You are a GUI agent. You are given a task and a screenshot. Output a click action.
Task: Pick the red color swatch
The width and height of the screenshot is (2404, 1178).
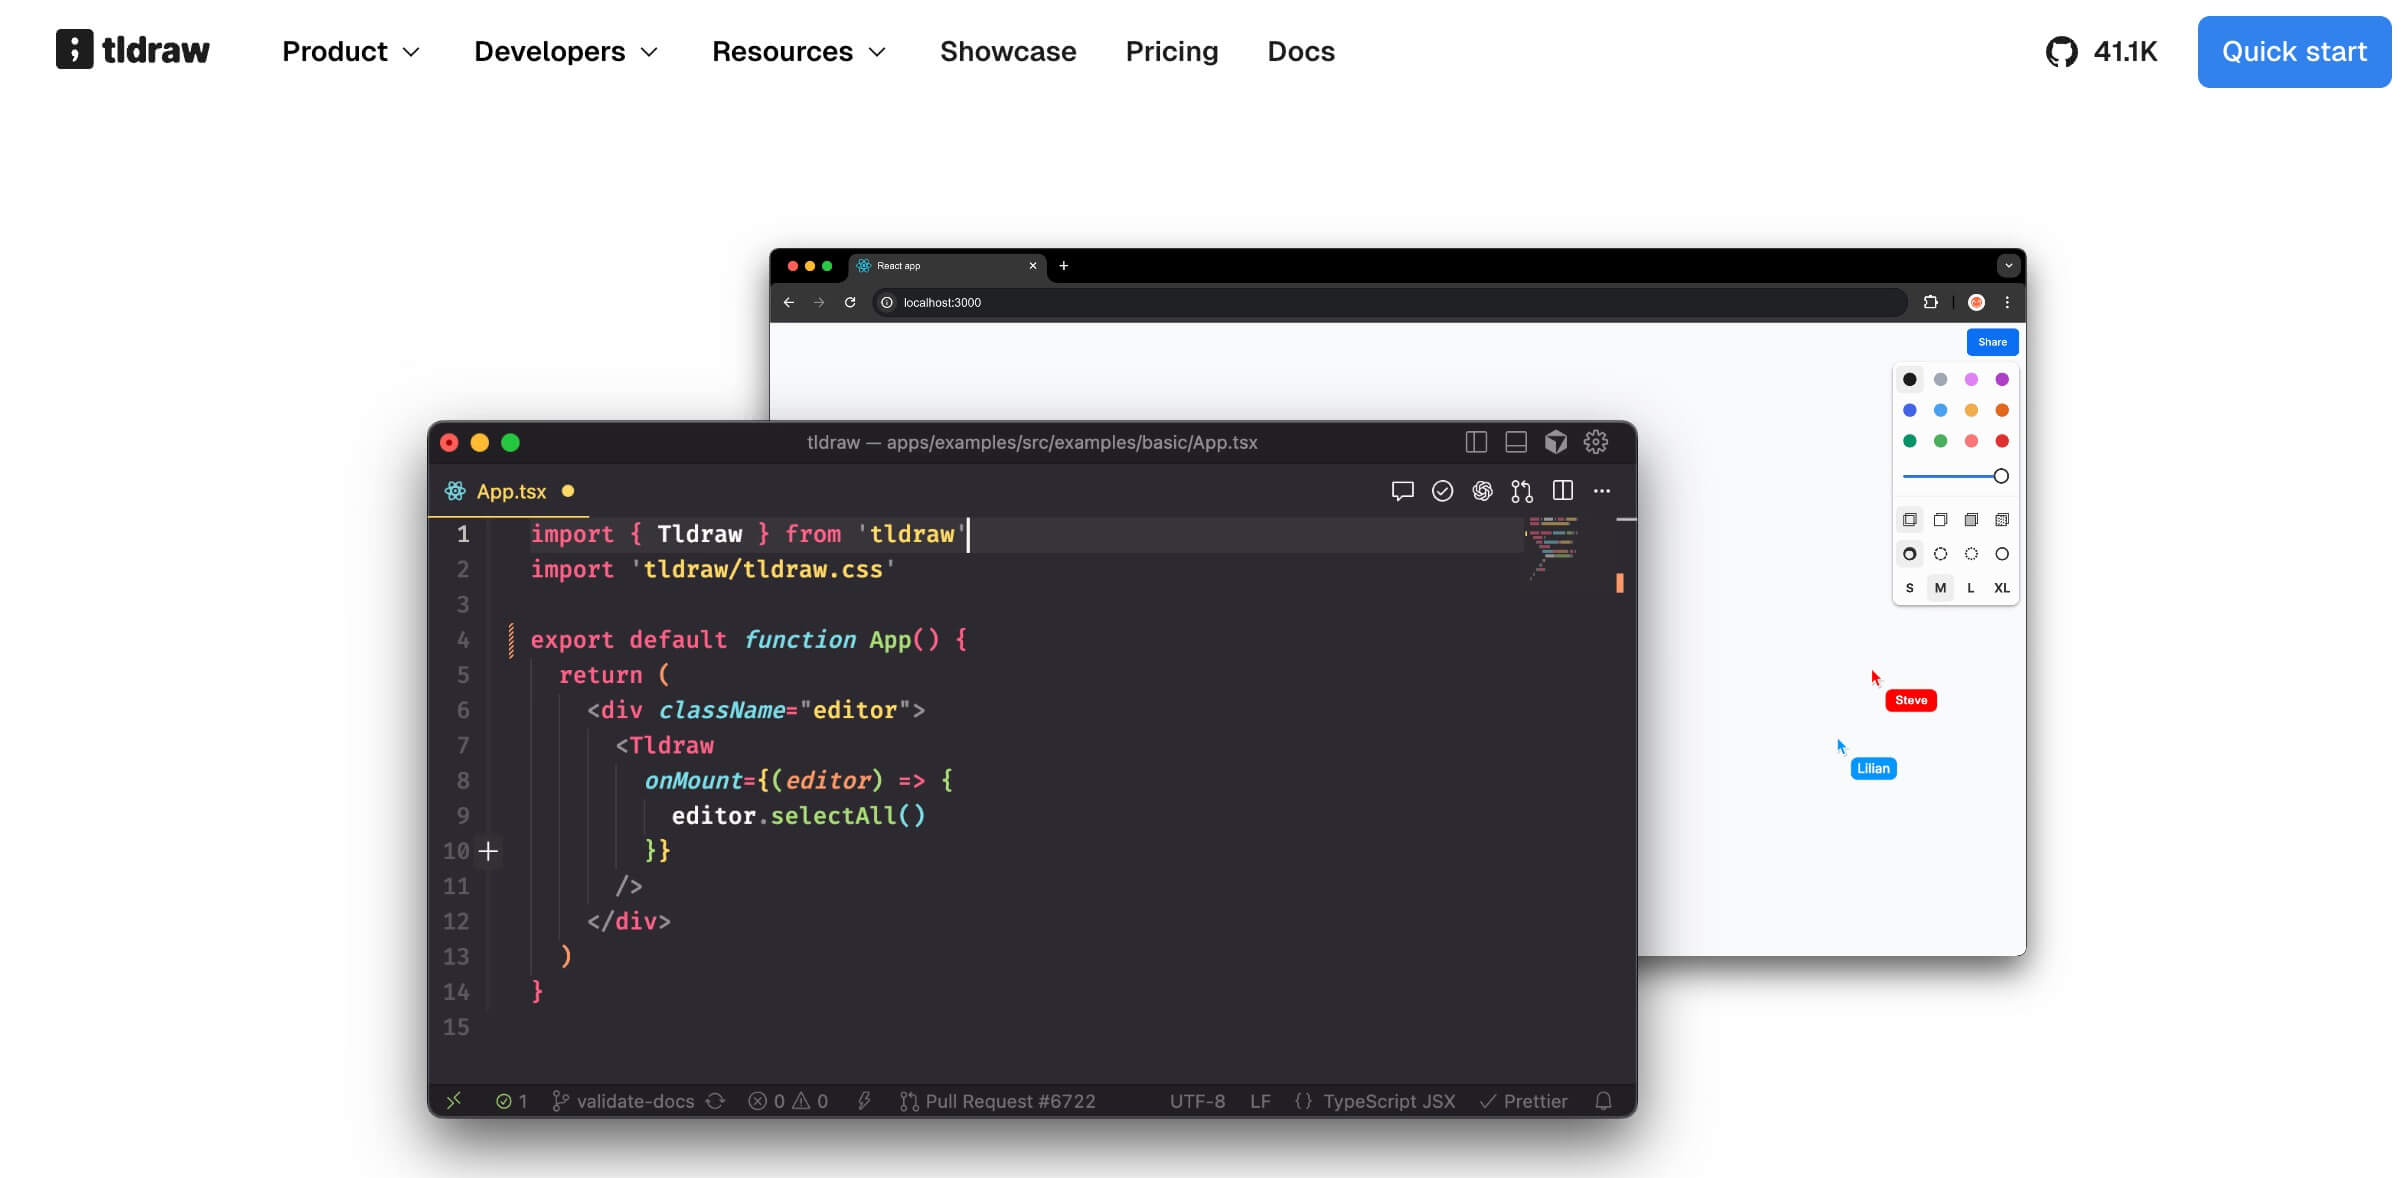tap(2001, 441)
